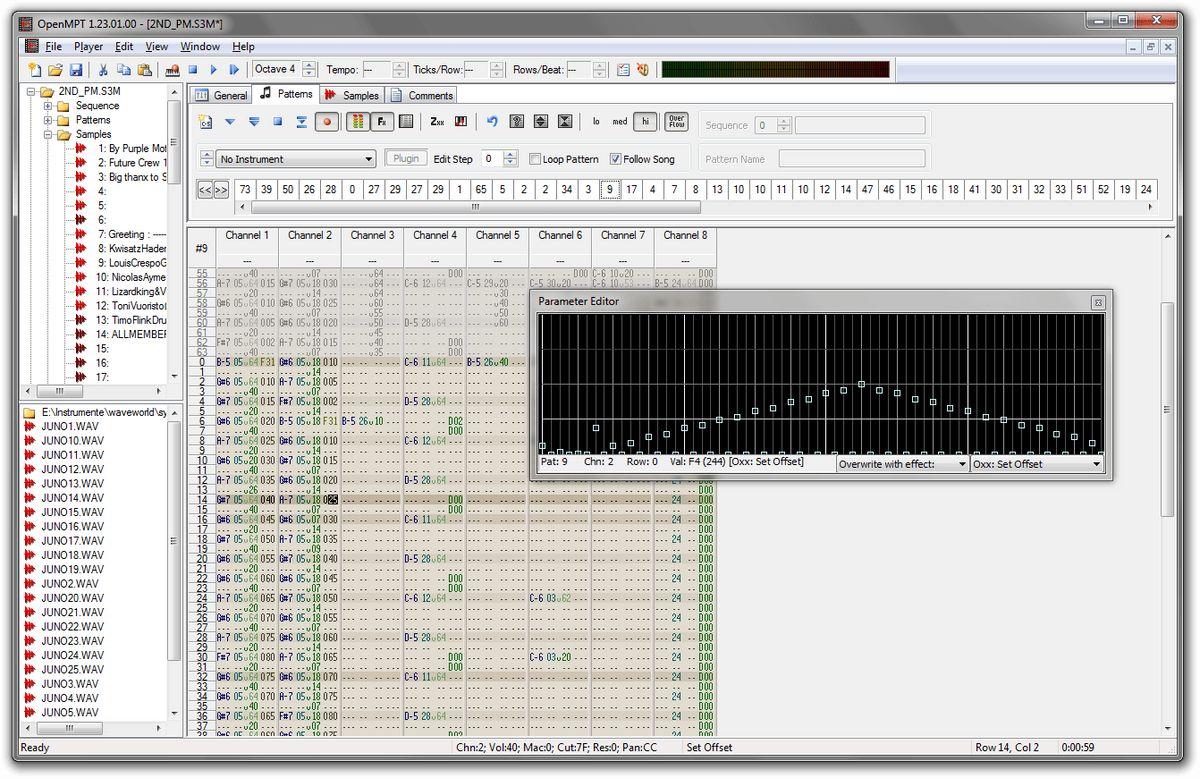Click the Edit Step input field
The height and width of the screenshot is (779, 1200).
tap(490, 159)
